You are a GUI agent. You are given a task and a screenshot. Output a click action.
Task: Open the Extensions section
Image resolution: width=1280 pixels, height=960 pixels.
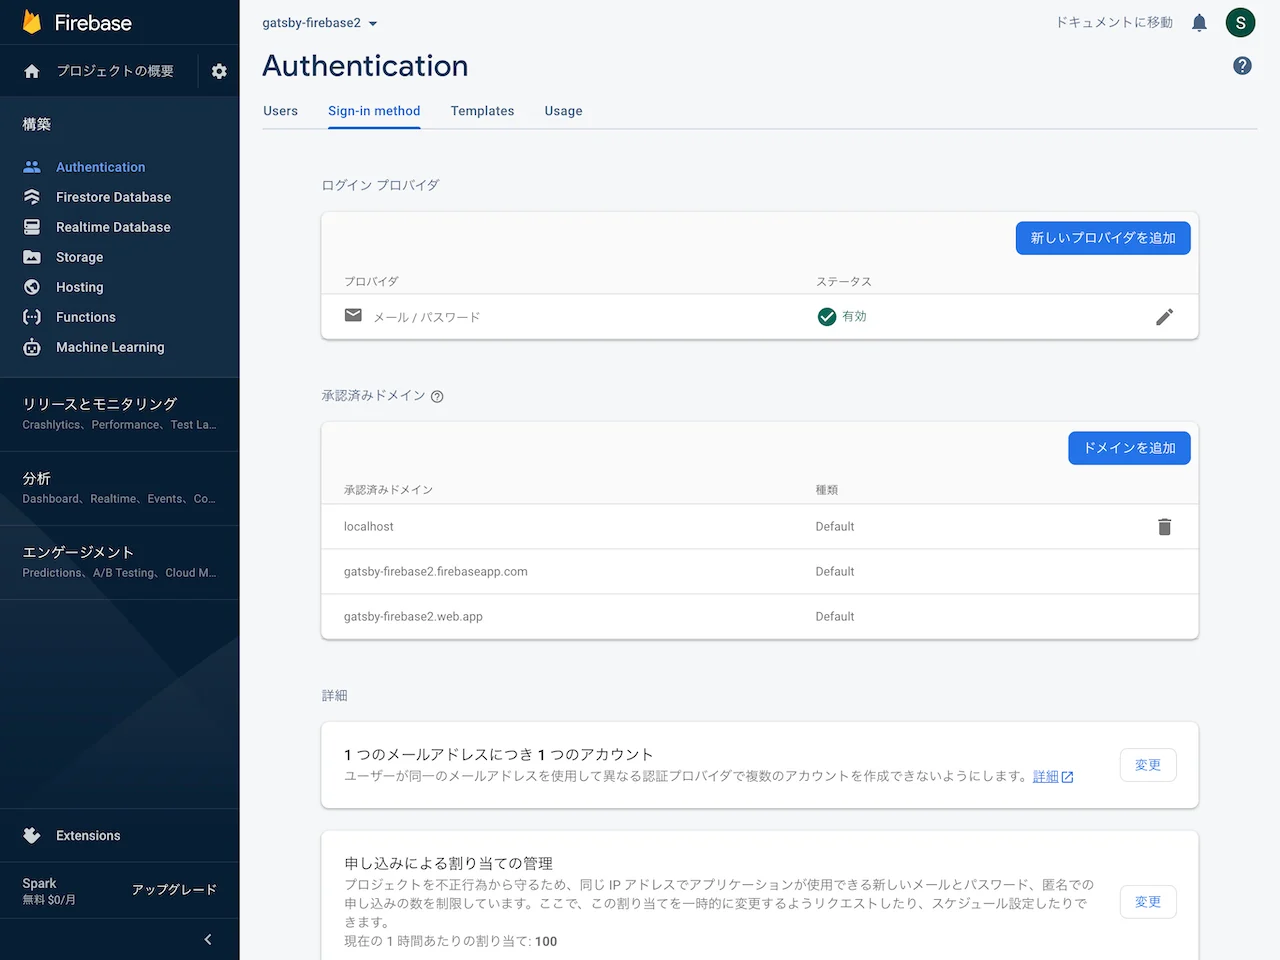click(x=88, y=835)
